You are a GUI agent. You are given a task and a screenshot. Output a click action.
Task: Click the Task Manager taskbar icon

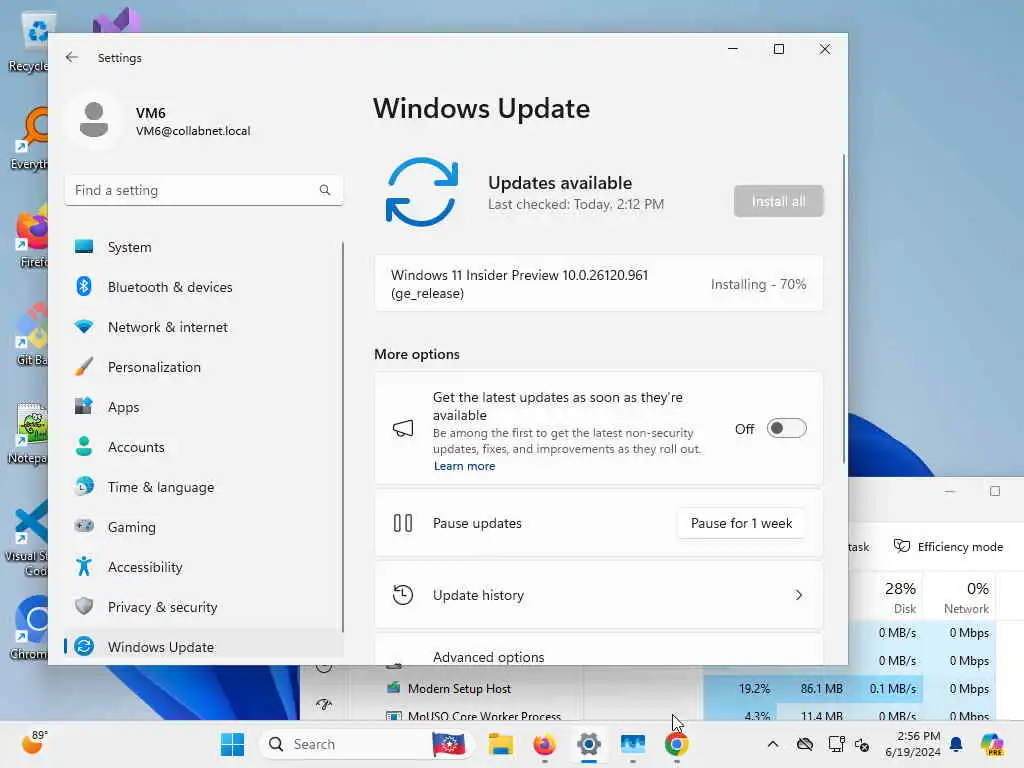(633, 744)
